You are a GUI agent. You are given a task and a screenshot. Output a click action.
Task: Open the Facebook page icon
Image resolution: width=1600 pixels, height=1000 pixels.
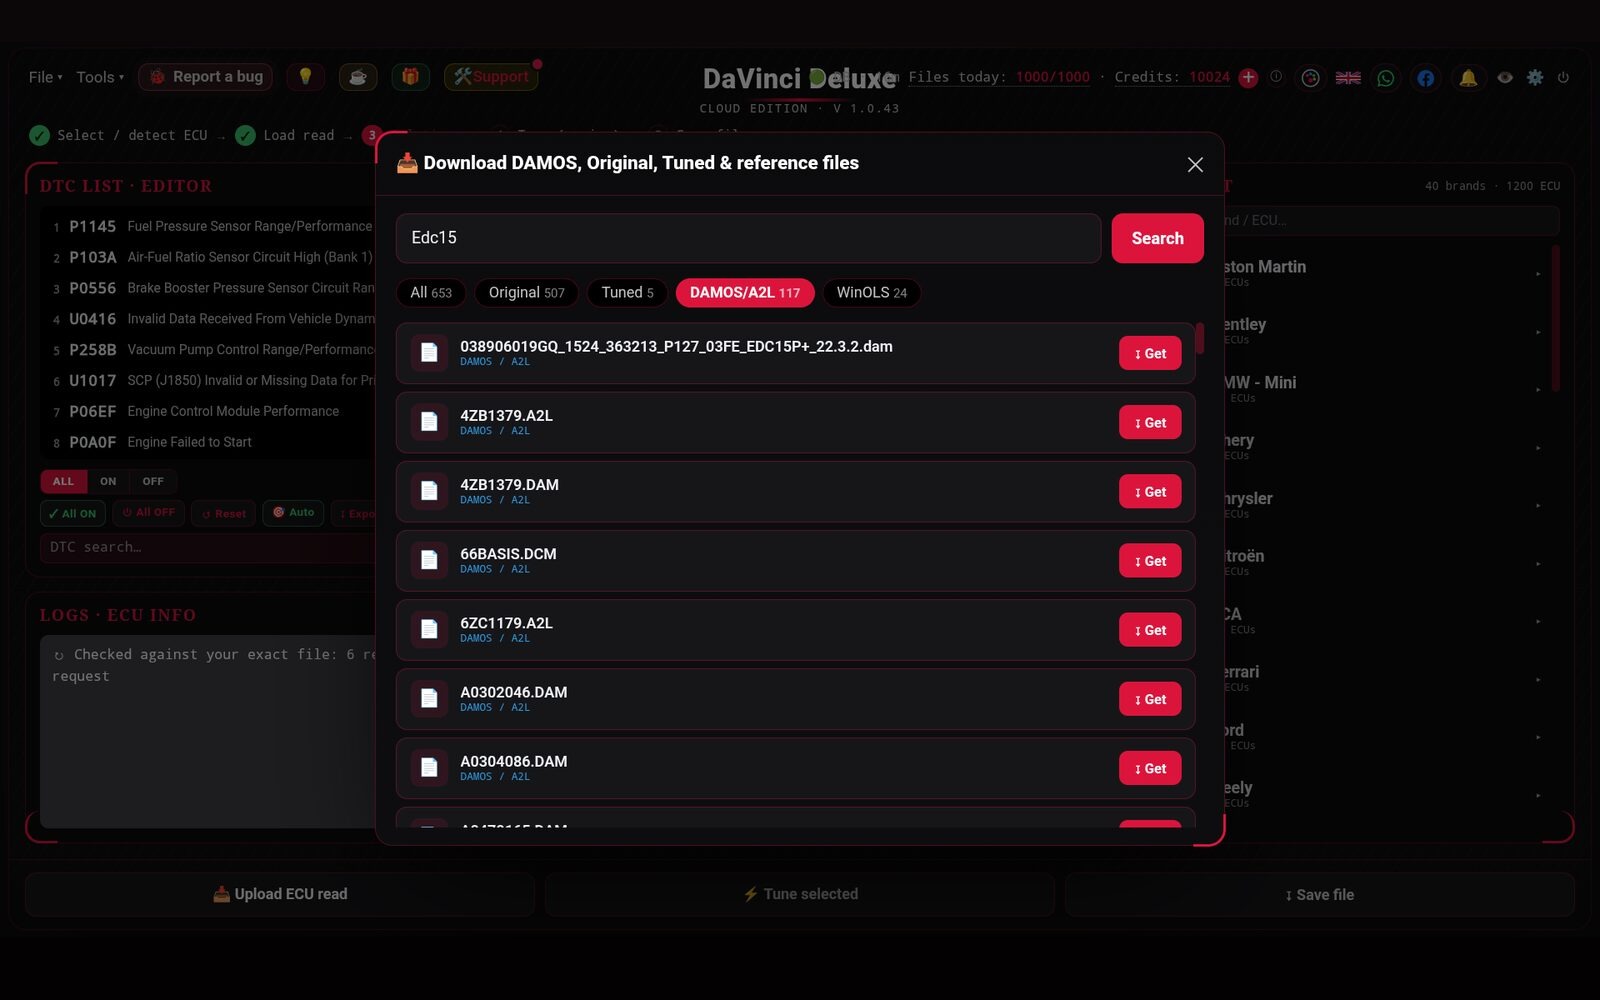(1426, 78)
